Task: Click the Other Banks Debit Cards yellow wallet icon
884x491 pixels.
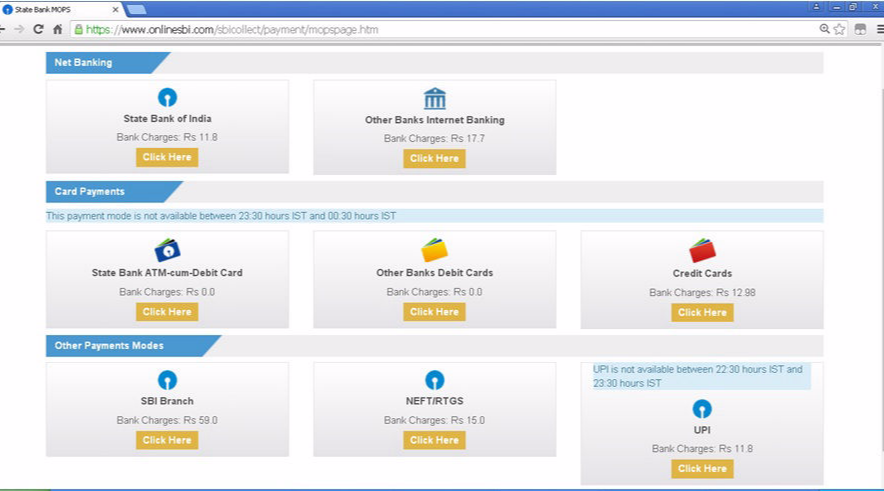Action: (434, 250)
